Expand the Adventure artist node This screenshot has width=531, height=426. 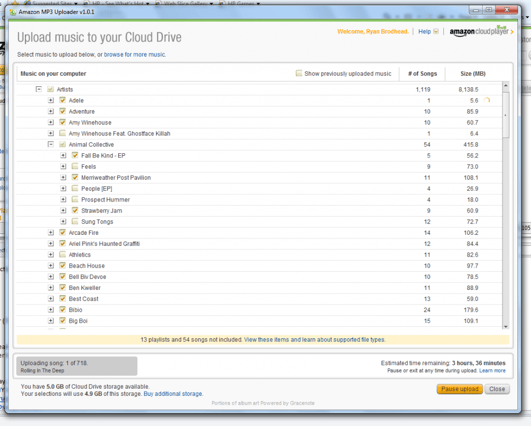click(51, 111)
